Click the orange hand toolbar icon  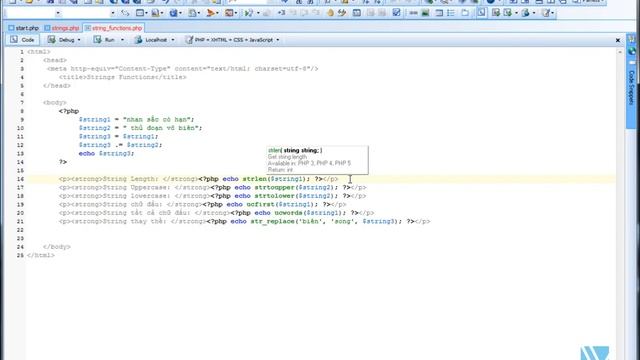point(330,13)
